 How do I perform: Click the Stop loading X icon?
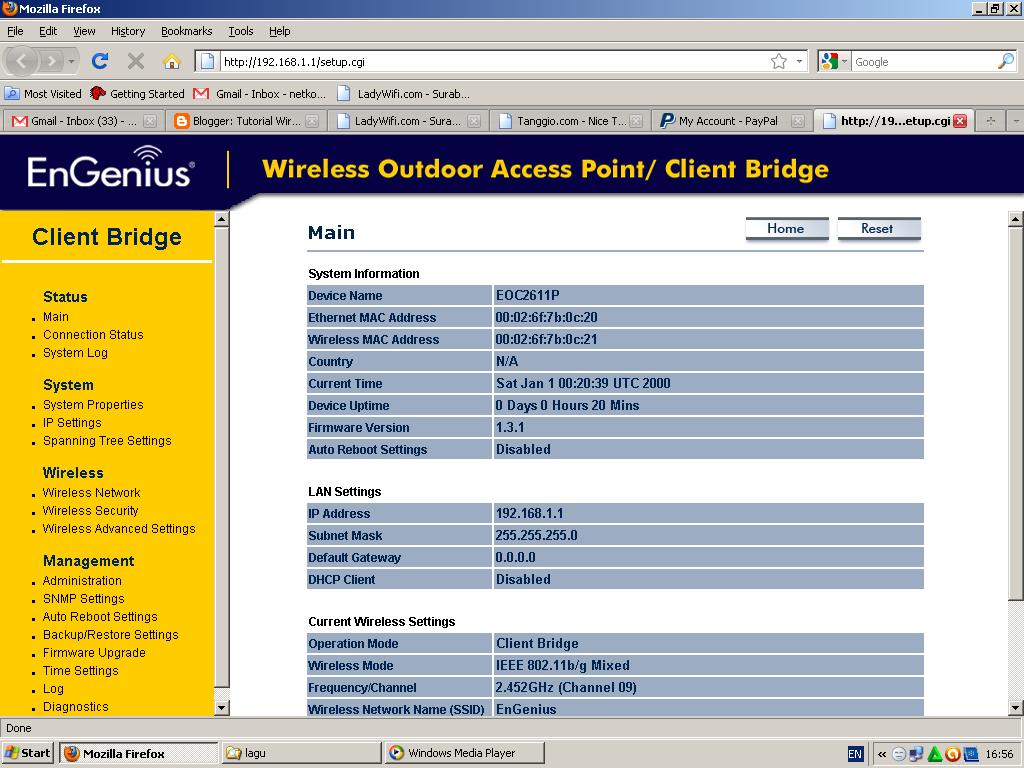[x=136, y=61]
